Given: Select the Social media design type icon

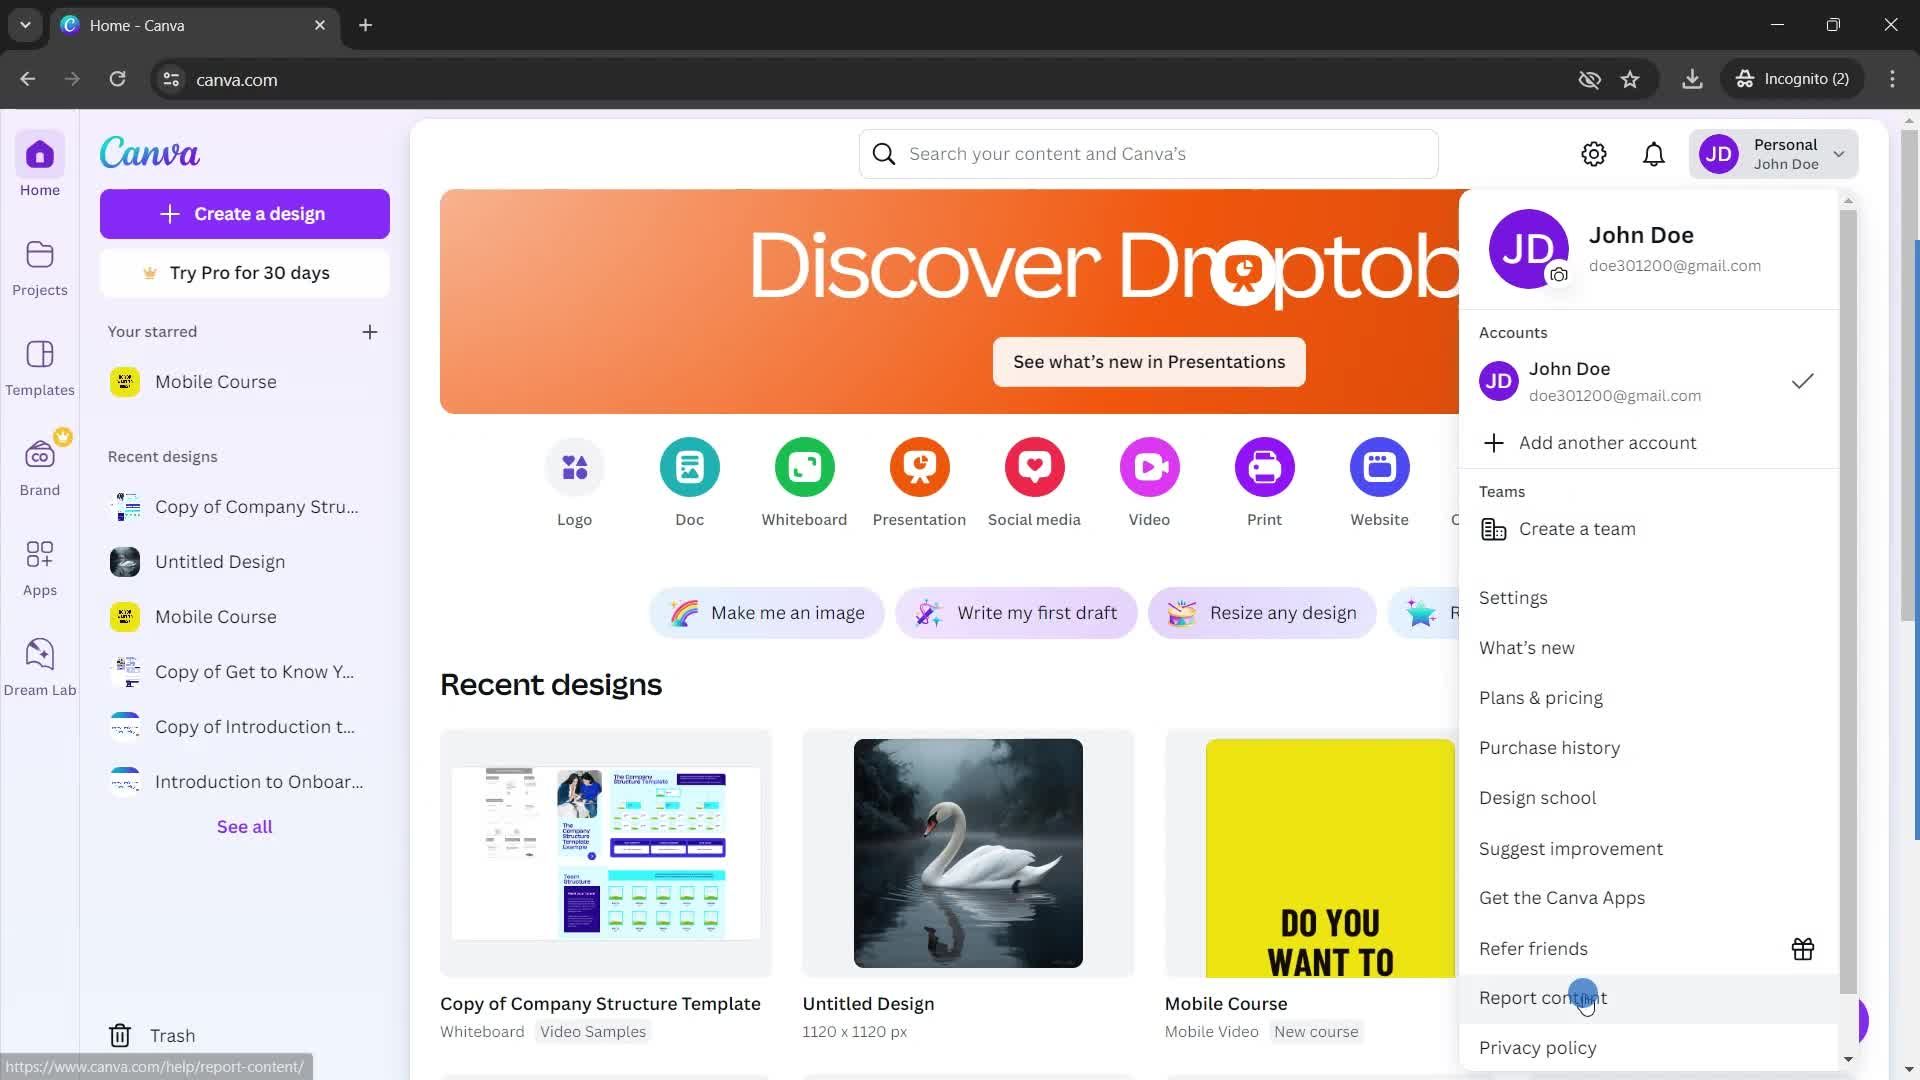Looking at the screenshot, I should coord(1035,467).
